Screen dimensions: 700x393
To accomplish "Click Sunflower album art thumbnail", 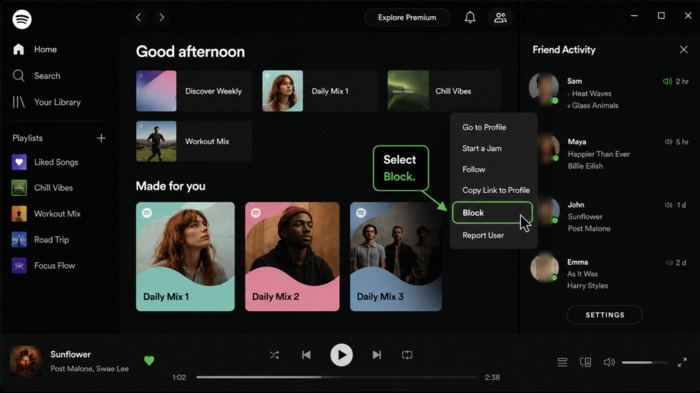I will point(25,361).
